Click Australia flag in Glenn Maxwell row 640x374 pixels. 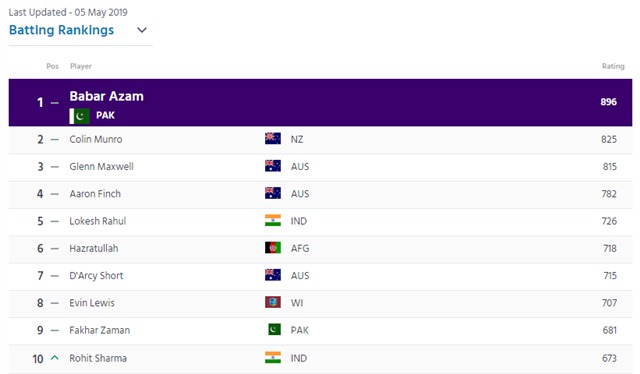pos(273,166)
